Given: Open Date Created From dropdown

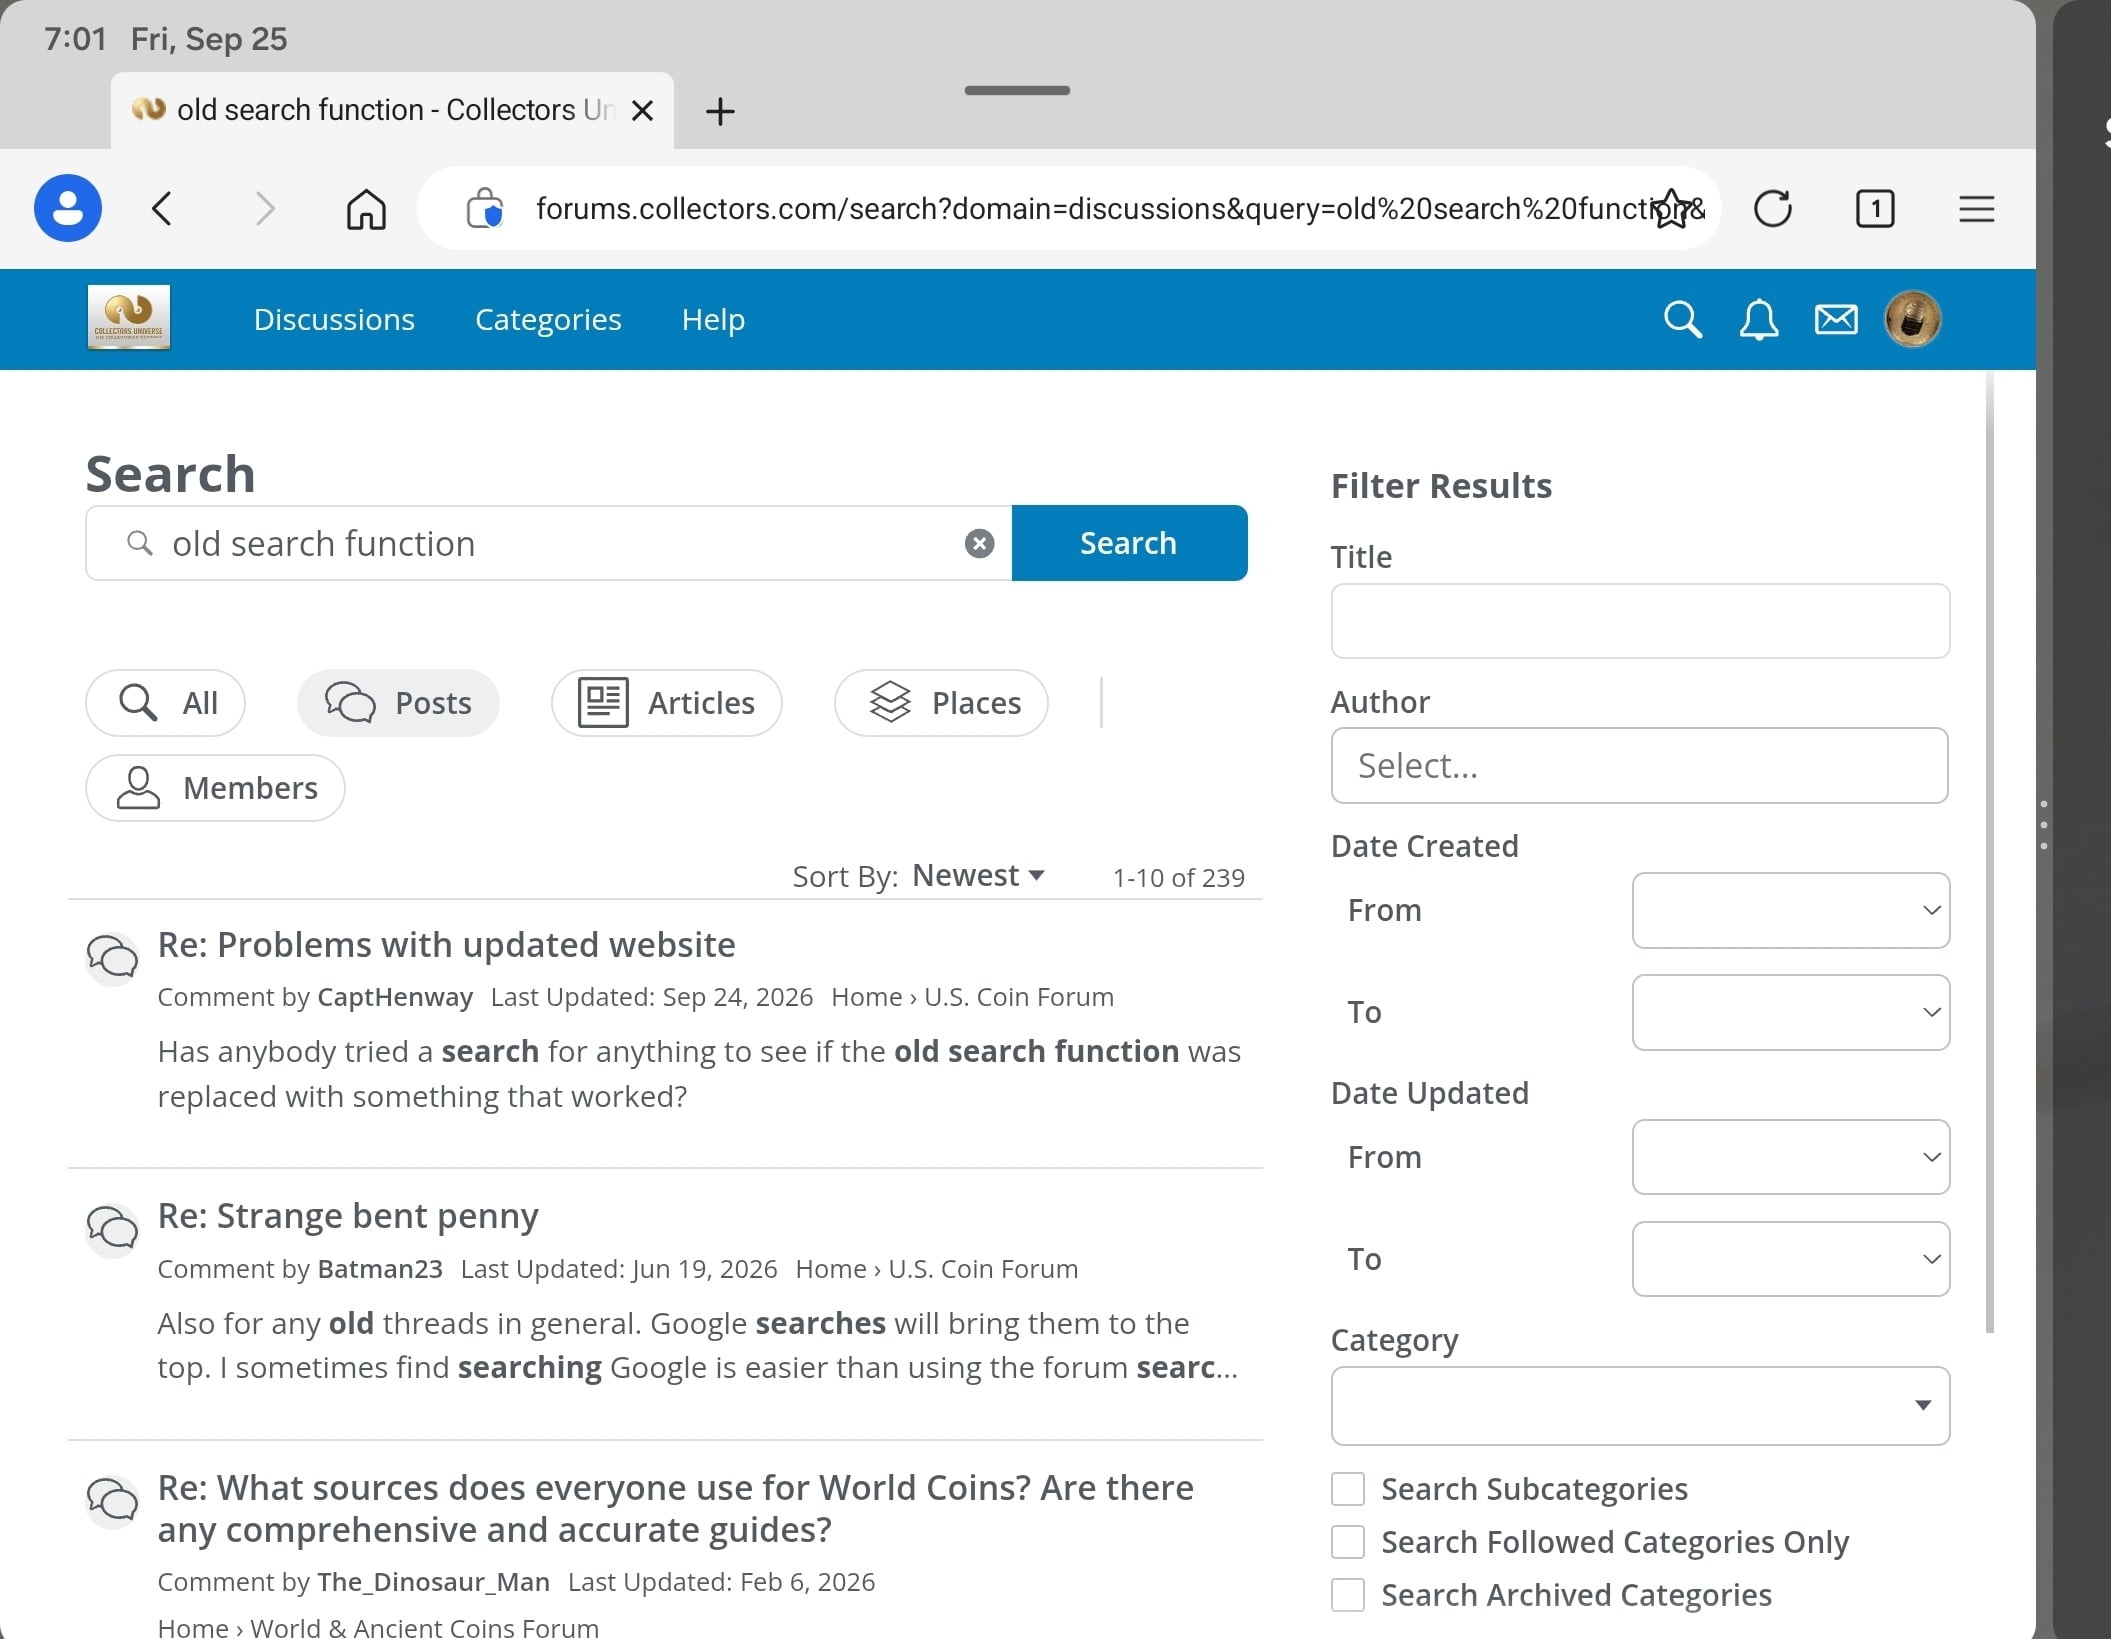Looking at the screenshot, I should click(x=1790, y=910).
